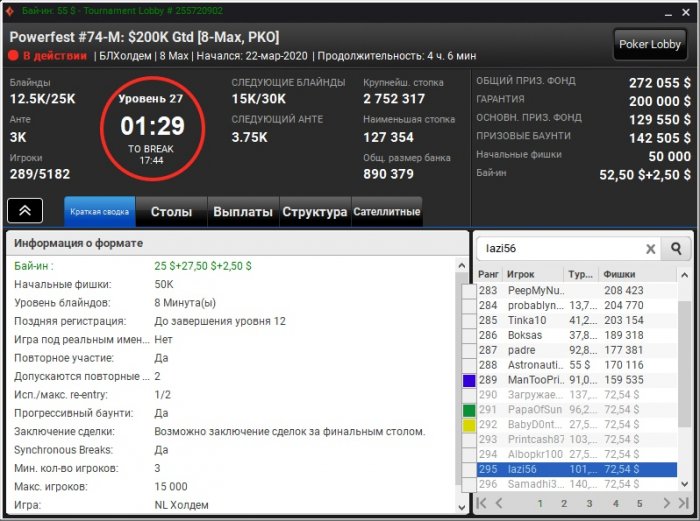Click empty color tag box beside Tinka10

pyautogui.click(x=469, y=321)
